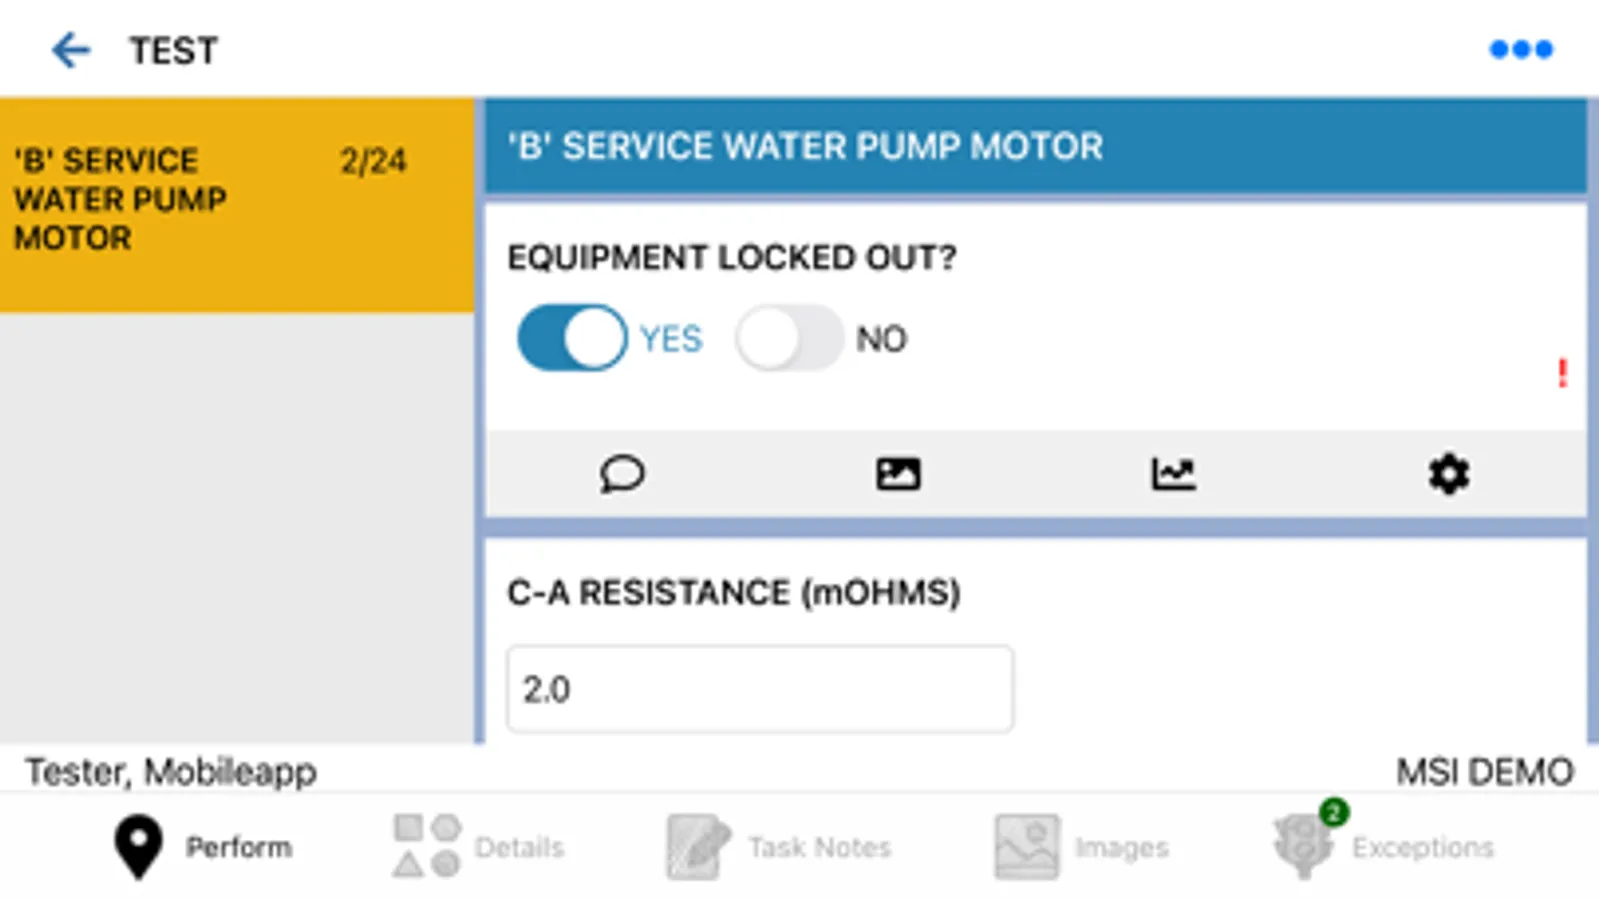
Task: Click the YES label text
Action: [671, 339]
